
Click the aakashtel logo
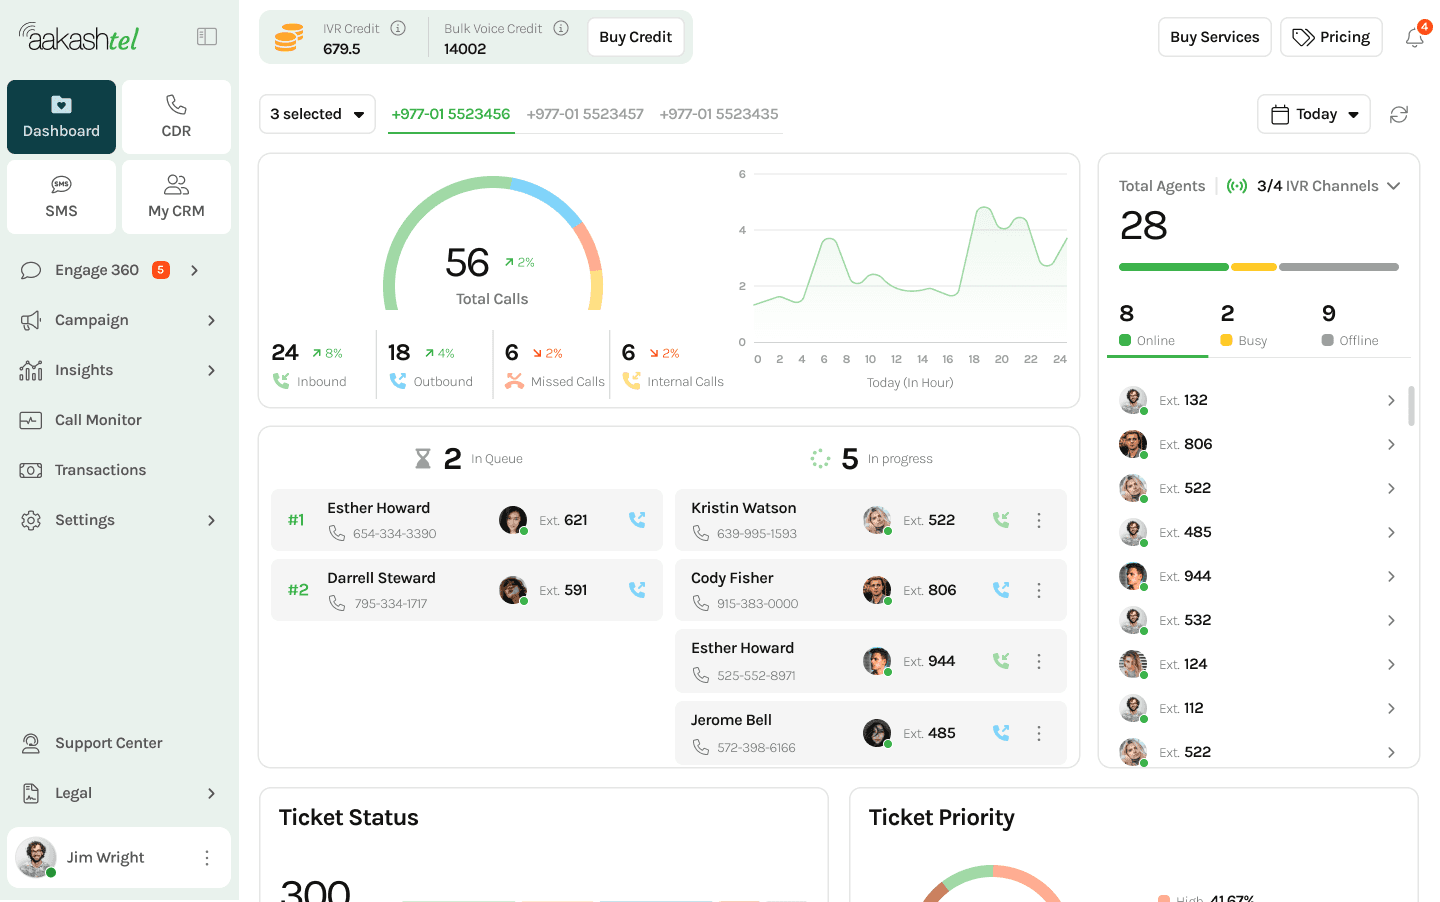[79, 37]
